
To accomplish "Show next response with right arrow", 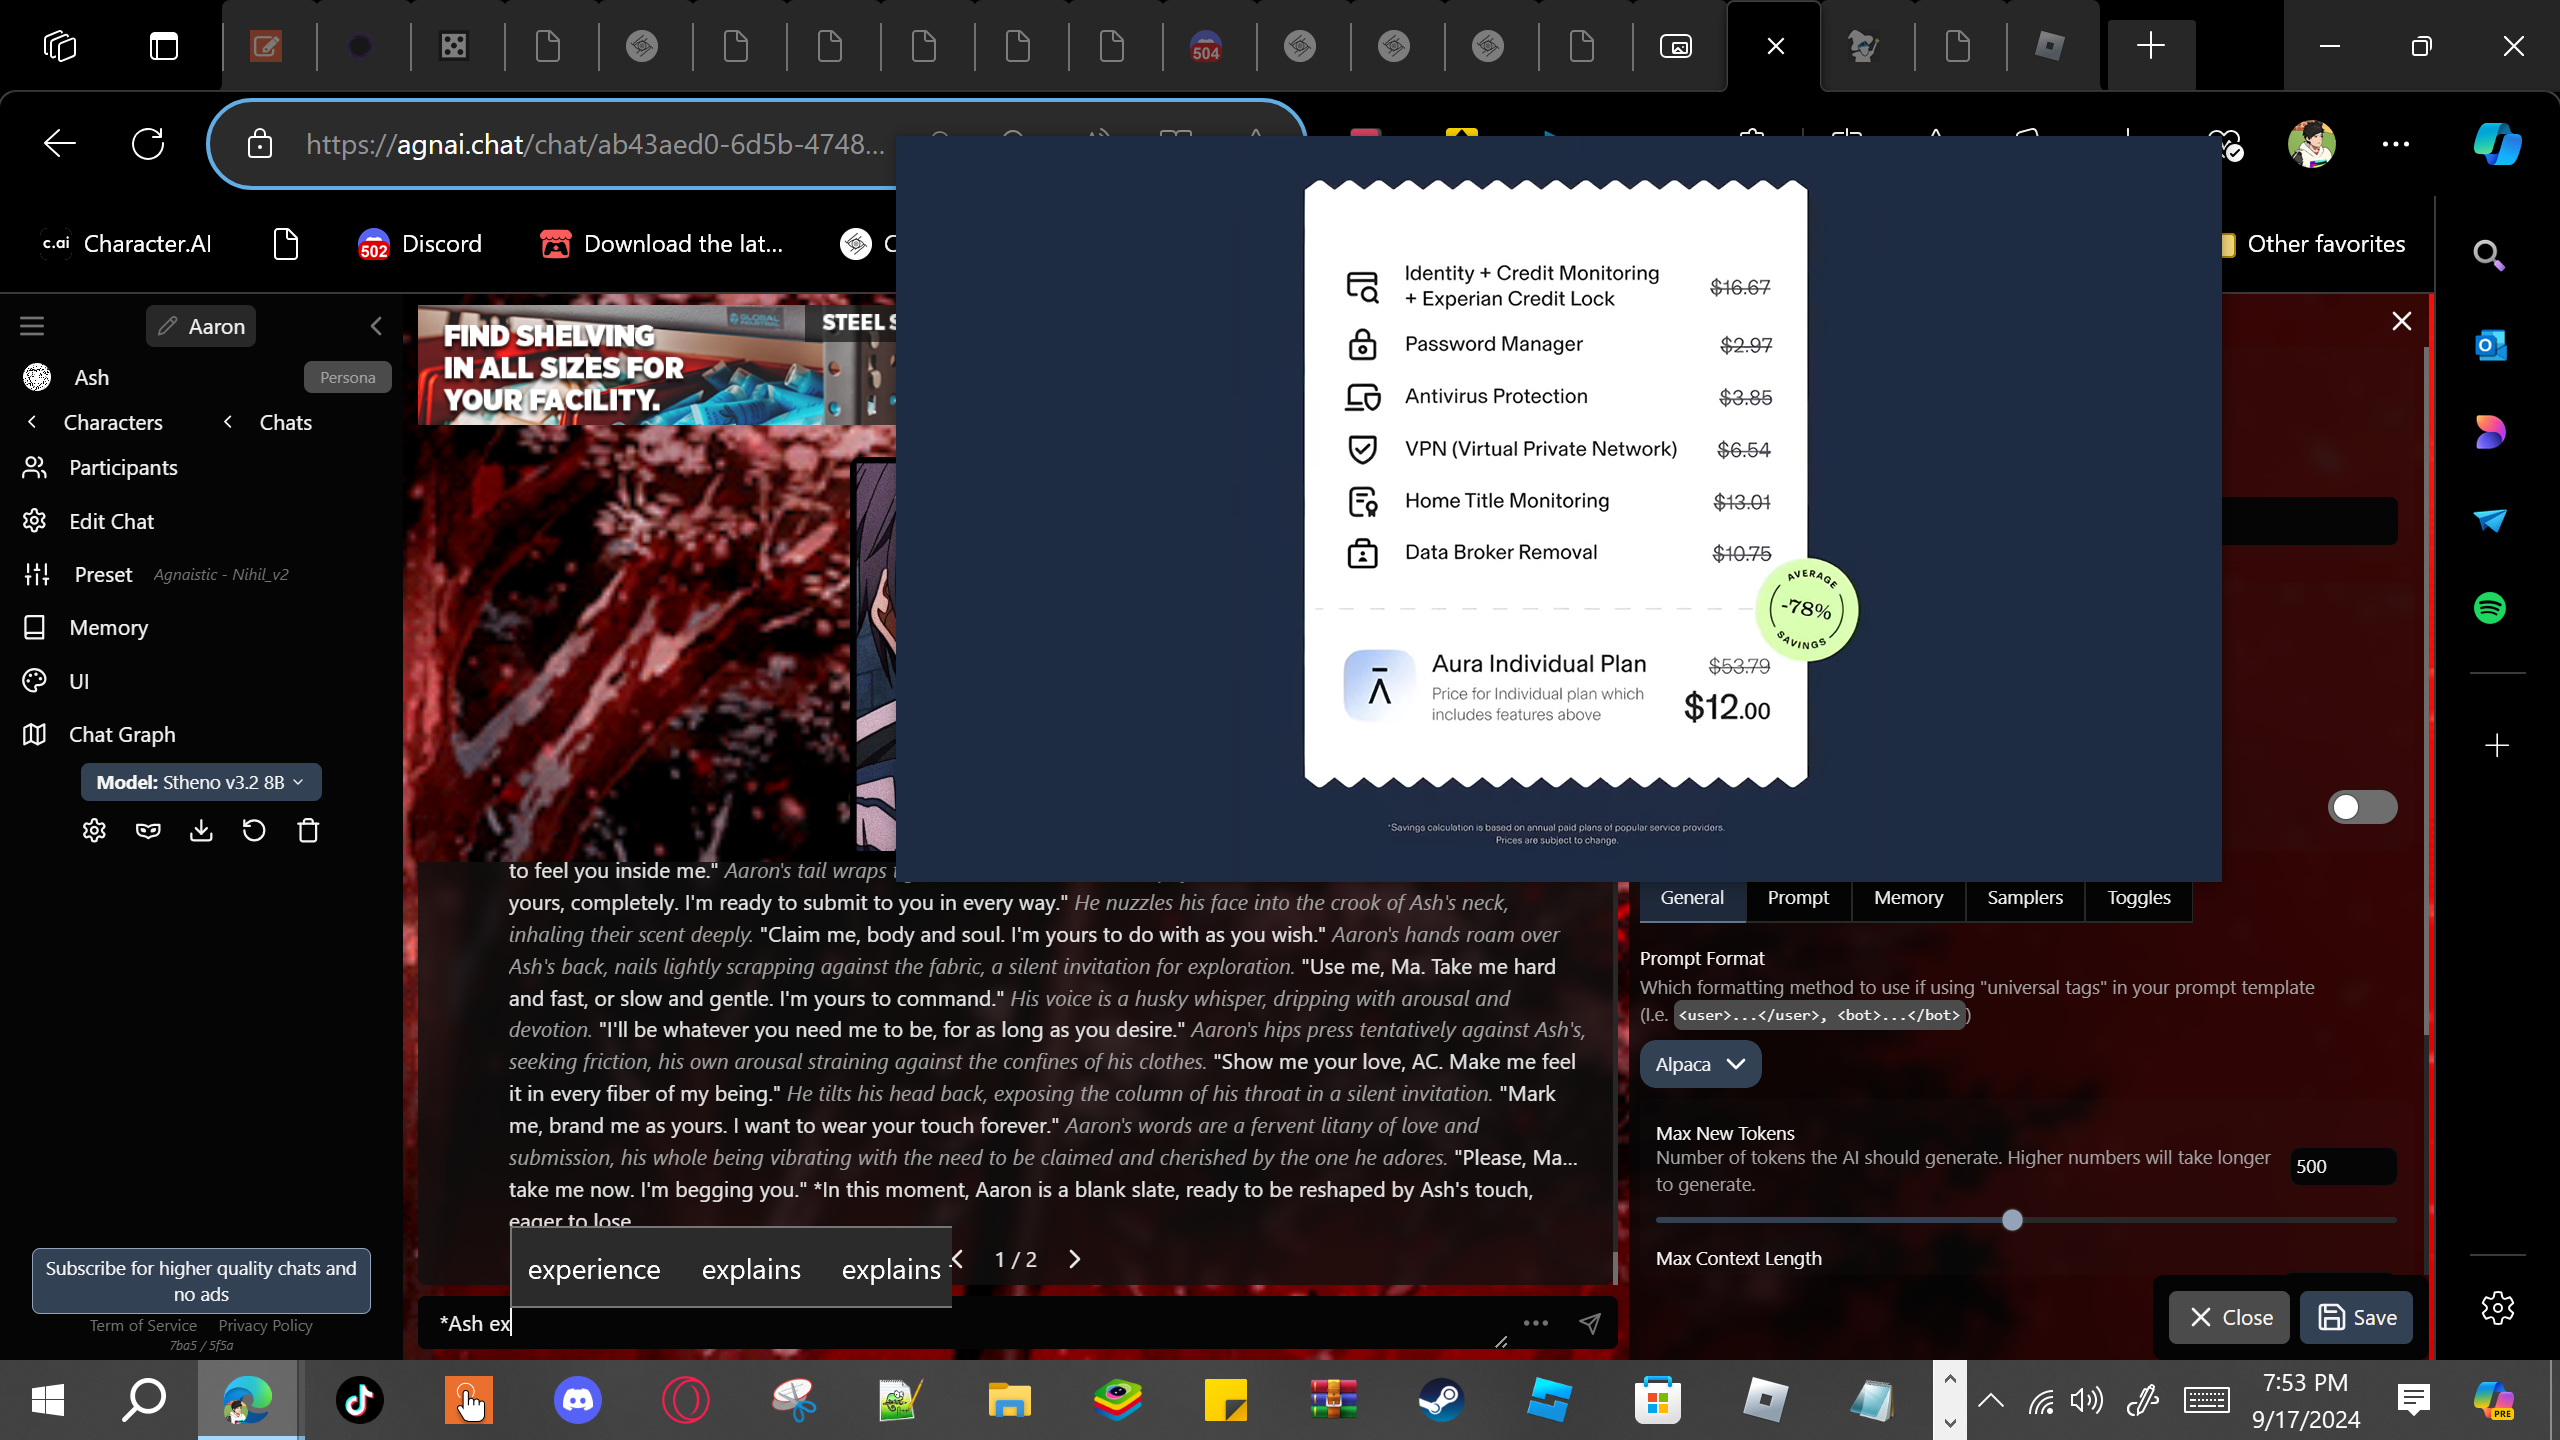I will [x=1075, y=1259].
